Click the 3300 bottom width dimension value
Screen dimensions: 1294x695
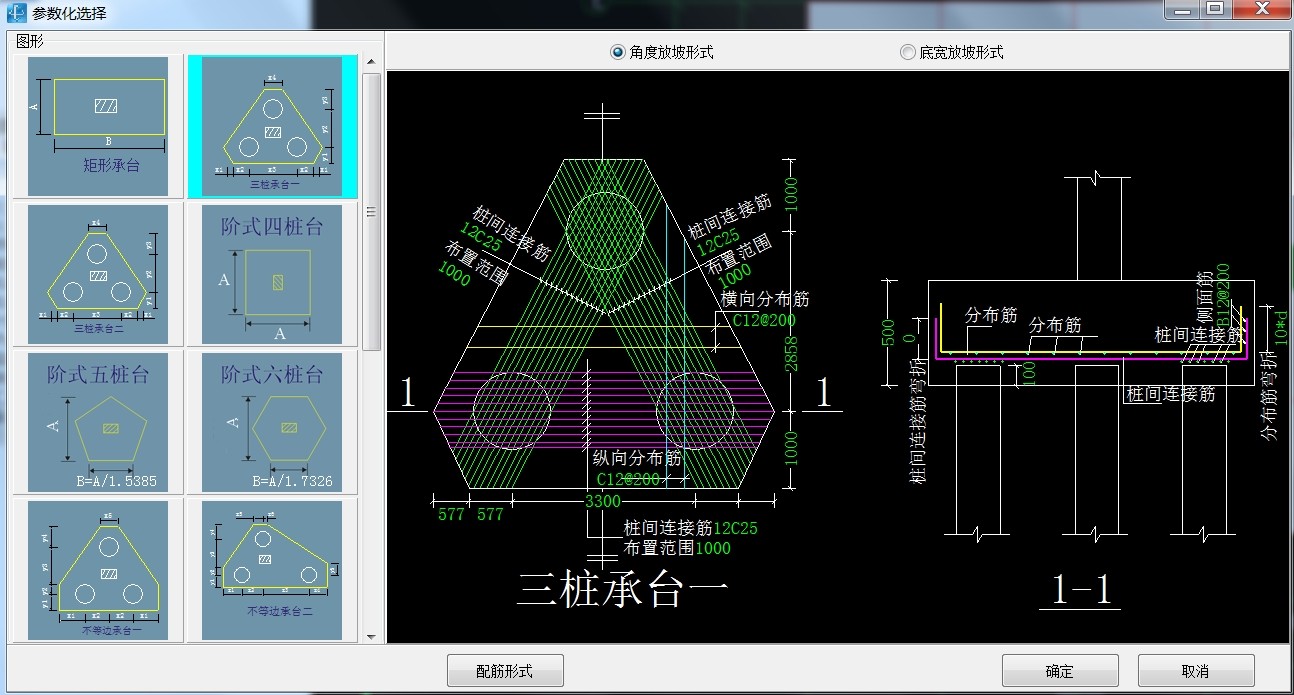click(x=603, y=501)
